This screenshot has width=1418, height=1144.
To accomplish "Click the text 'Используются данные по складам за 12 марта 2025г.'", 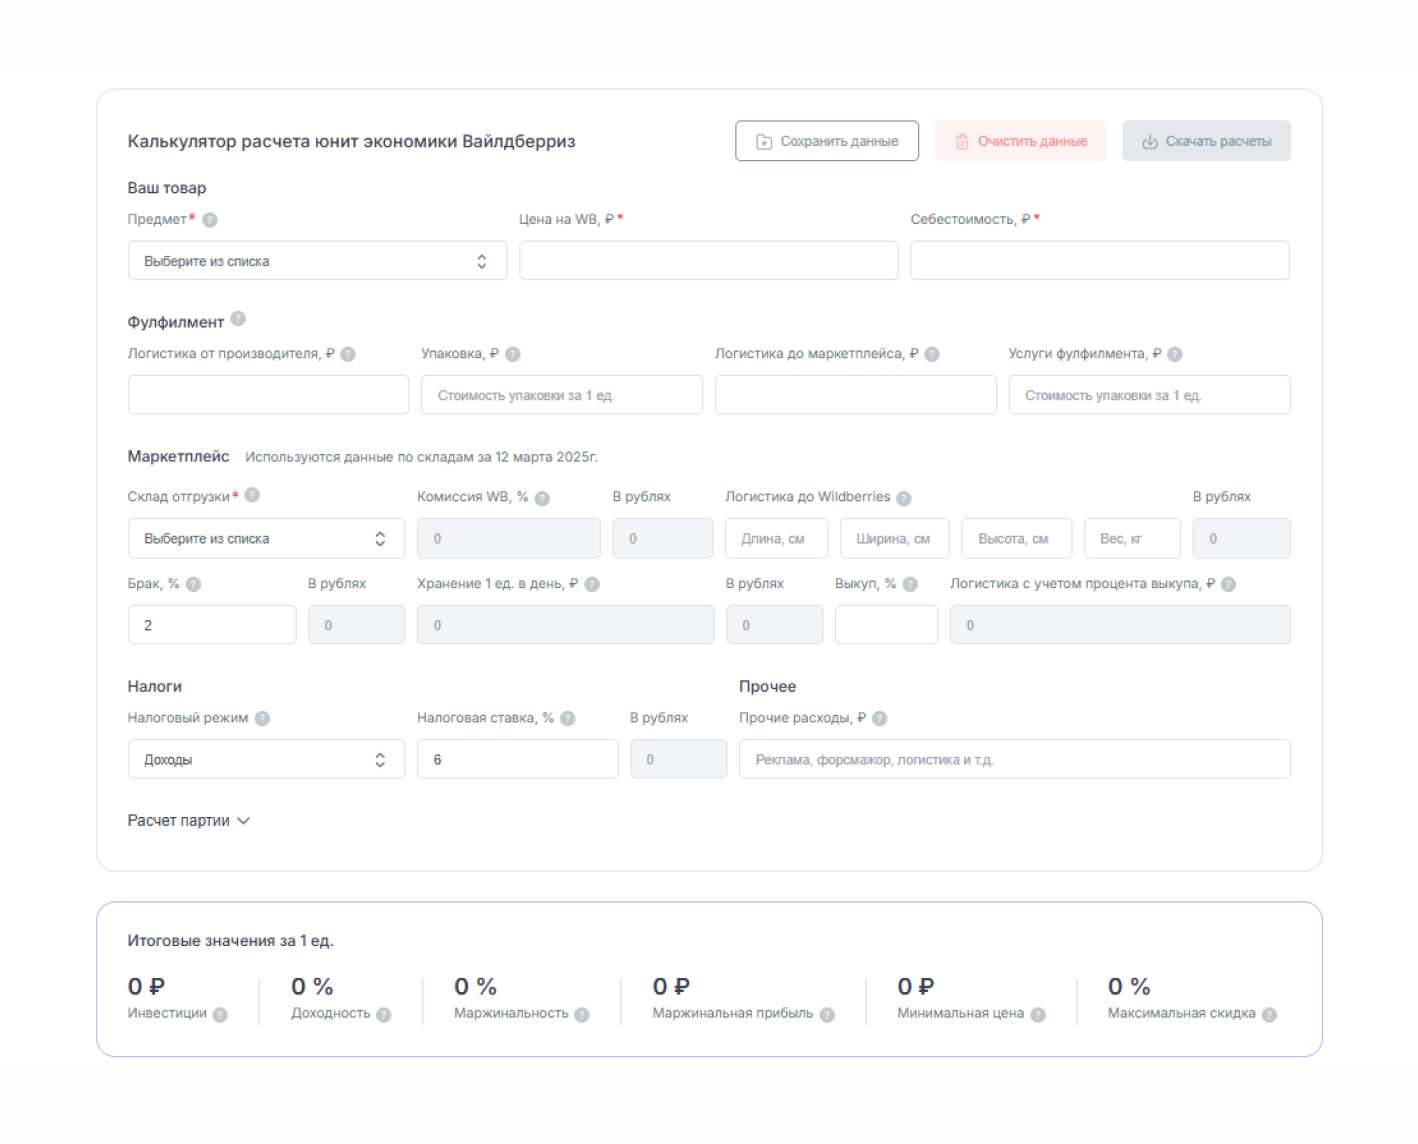I will pos(421,457).
